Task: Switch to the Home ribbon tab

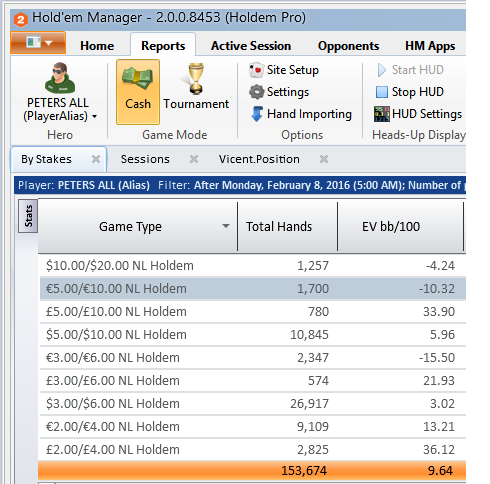Action: pos(97,46)
